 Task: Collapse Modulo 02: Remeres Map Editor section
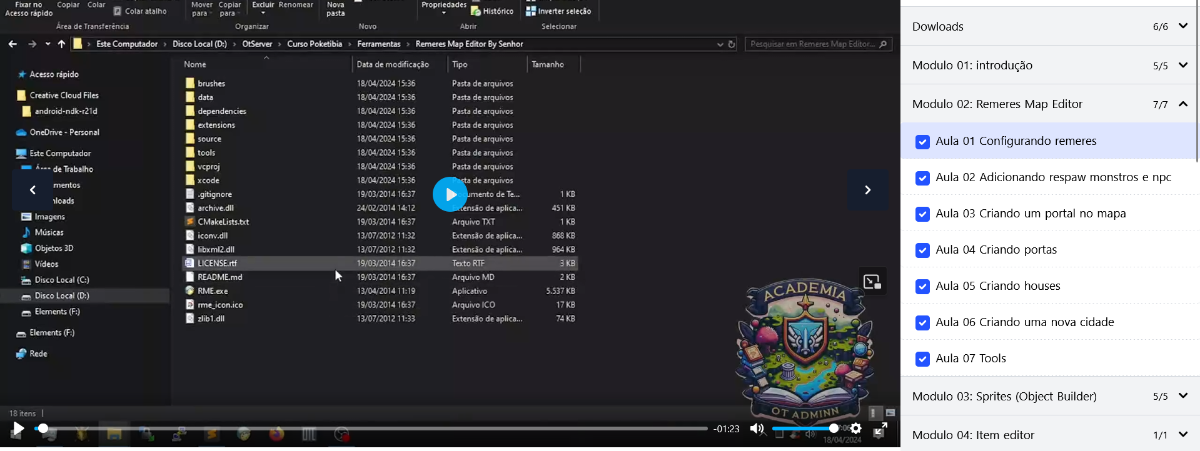coord(1183,104)
